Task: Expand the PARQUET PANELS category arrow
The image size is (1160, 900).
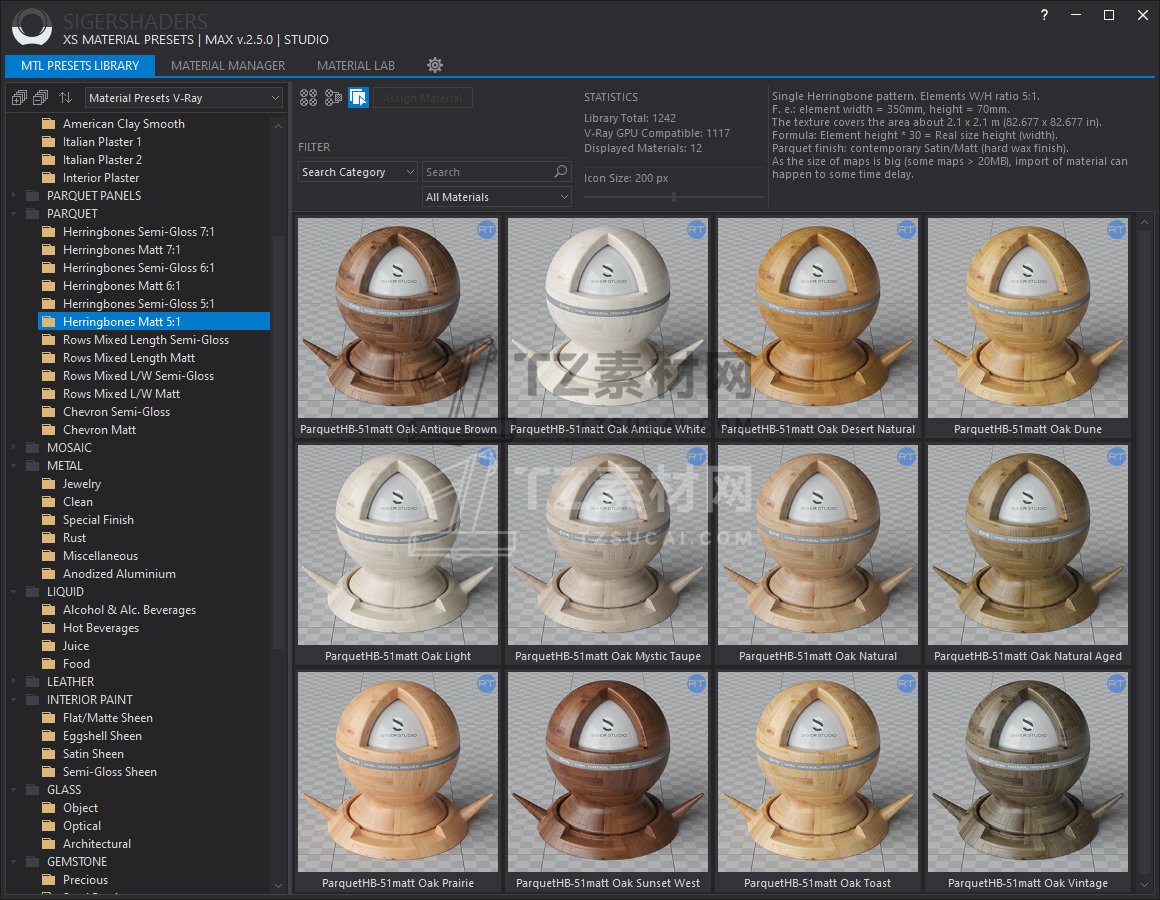Action: pos(13,195)
